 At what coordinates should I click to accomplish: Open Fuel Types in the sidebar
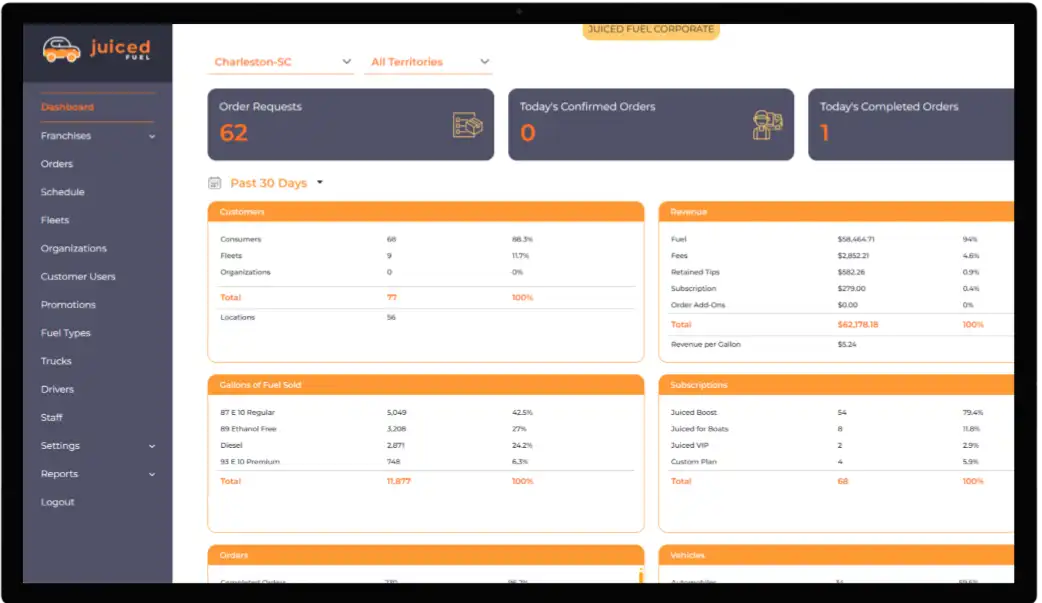(x=65, y=333)
